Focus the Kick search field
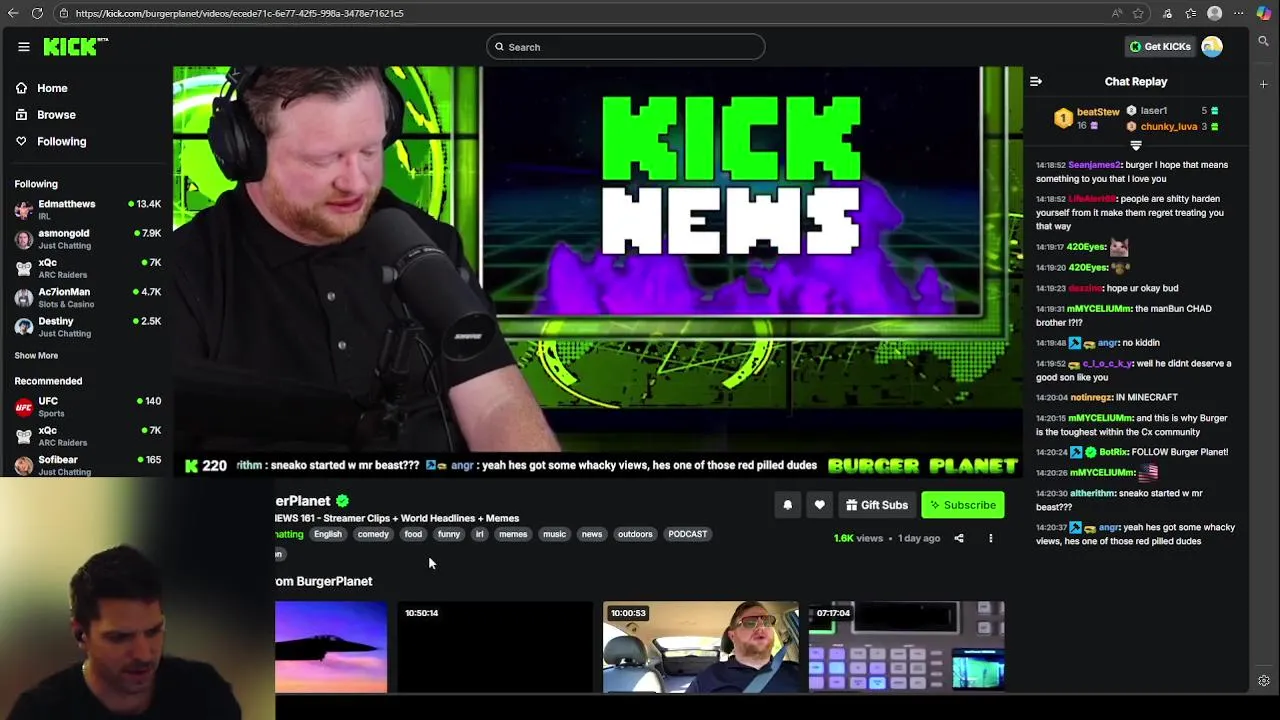 (x=626, y=47)
